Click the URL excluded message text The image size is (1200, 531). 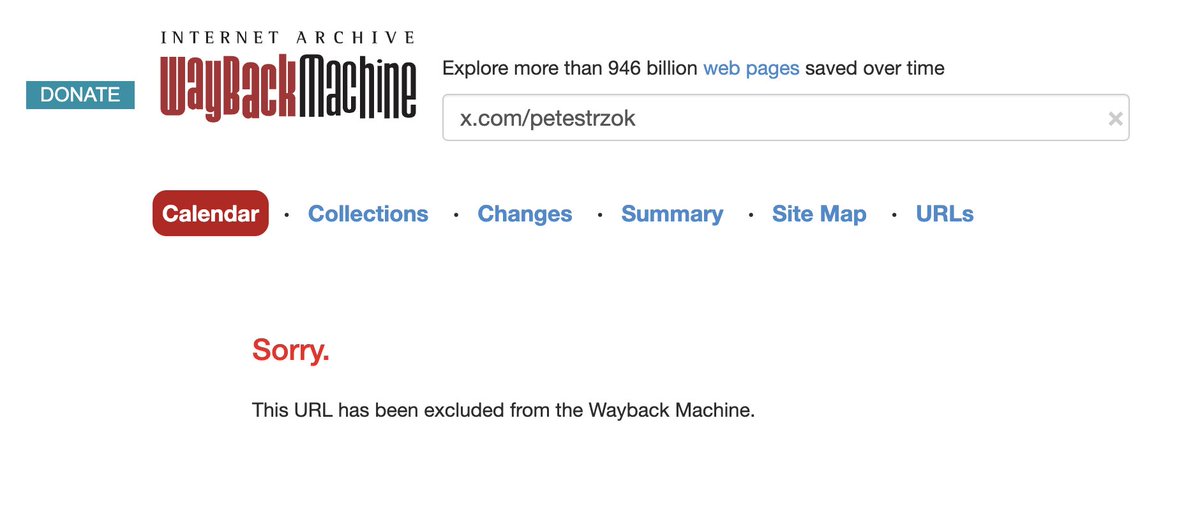pos(503,411)
